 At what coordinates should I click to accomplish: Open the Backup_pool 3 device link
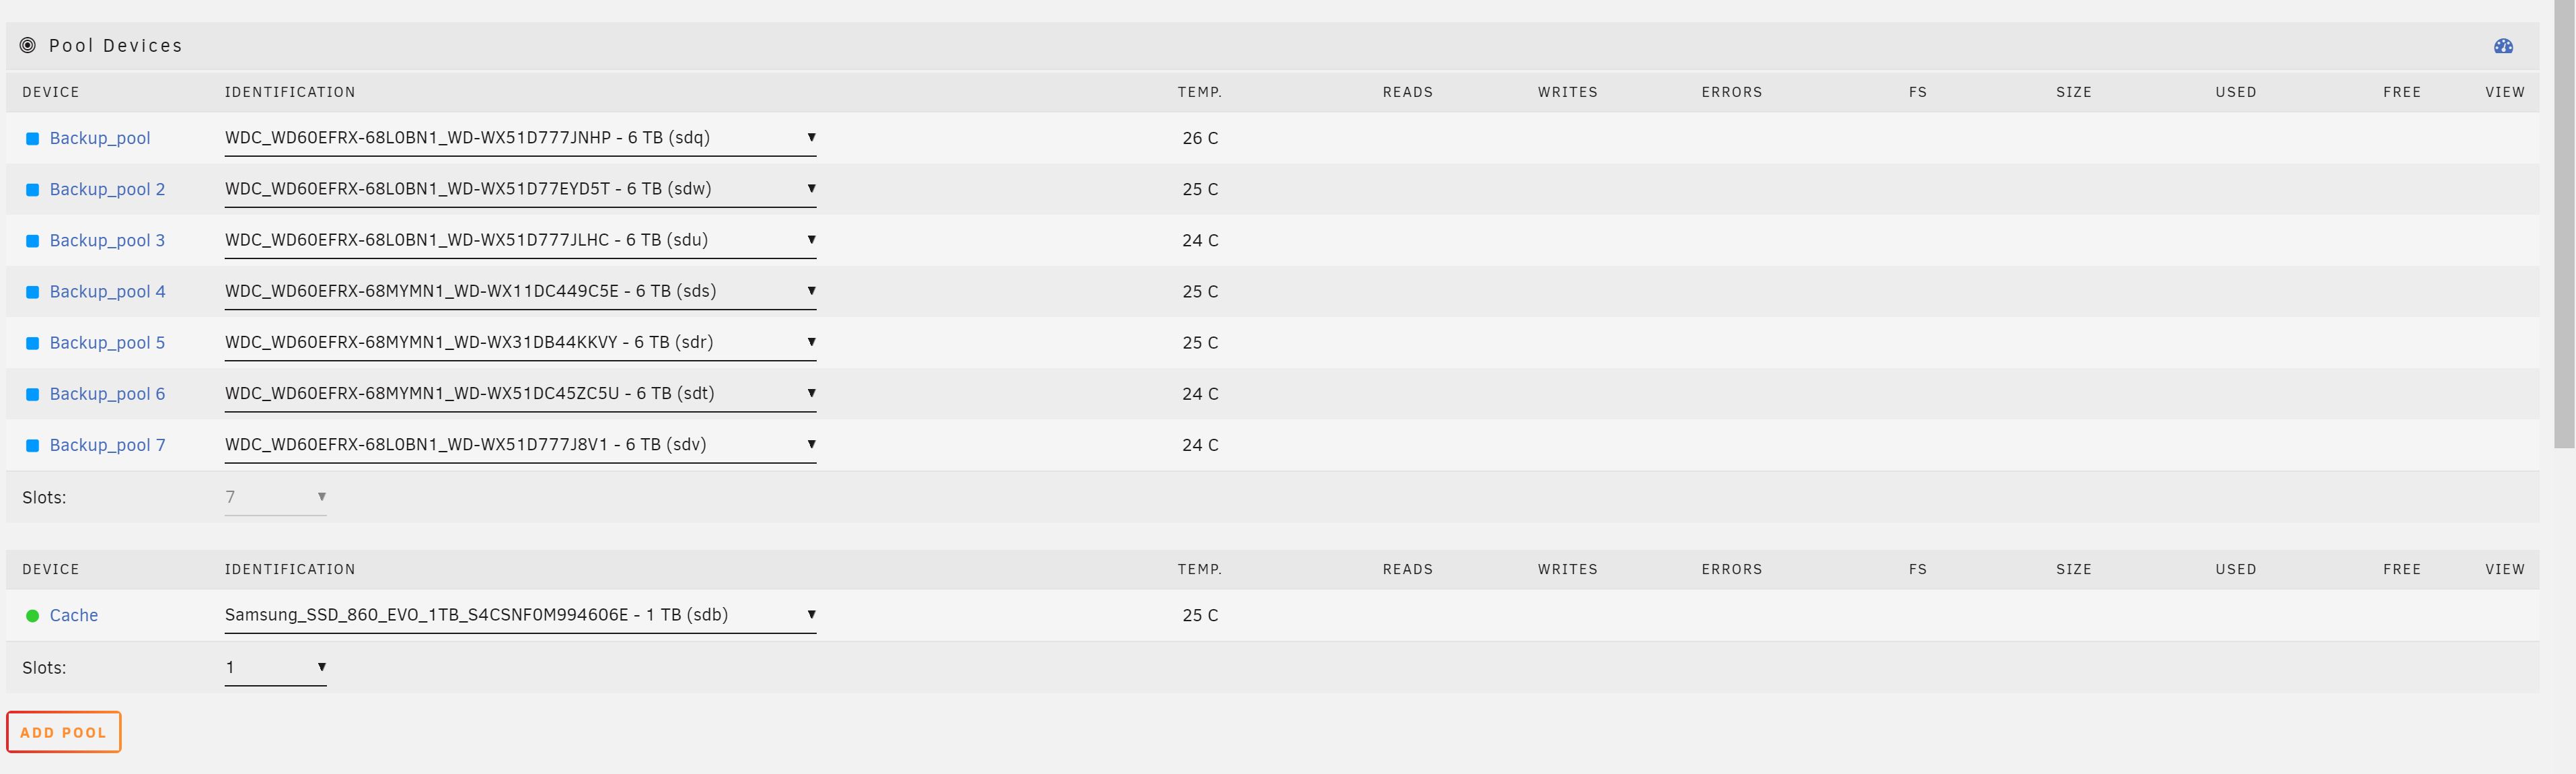pos(107,240)
